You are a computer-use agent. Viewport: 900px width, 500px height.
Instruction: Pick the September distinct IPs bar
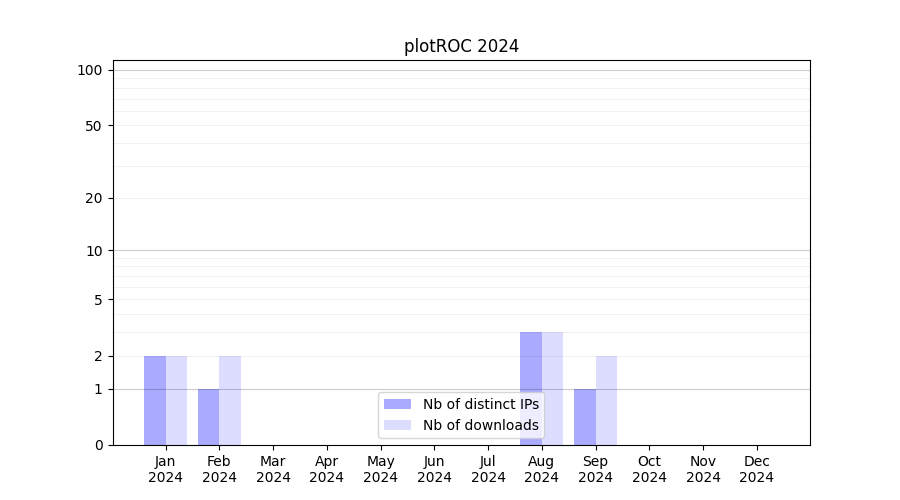pos(585,417)
